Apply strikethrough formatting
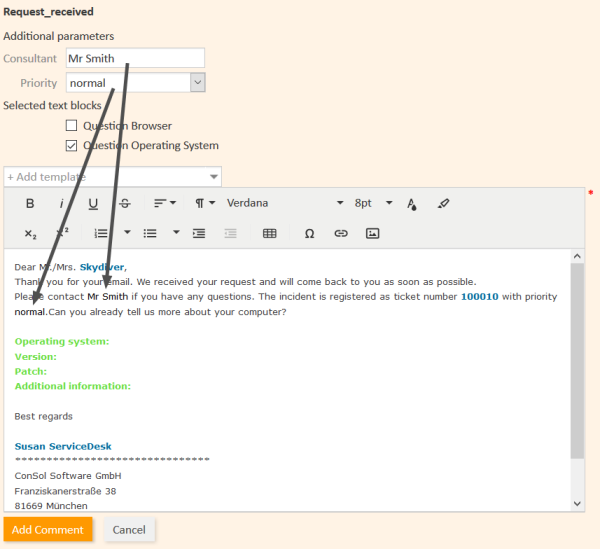This screenshot has height=549, width=600. click(x=125, y=203)
